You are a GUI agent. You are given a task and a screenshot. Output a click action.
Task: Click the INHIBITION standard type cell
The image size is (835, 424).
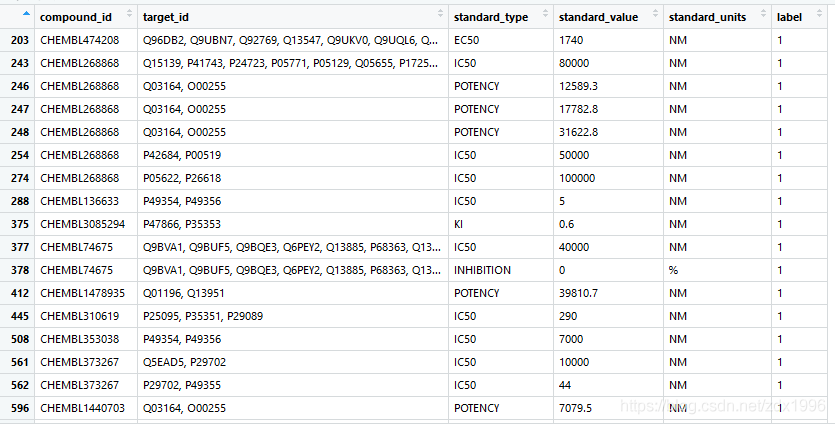(x=482, y=270)
